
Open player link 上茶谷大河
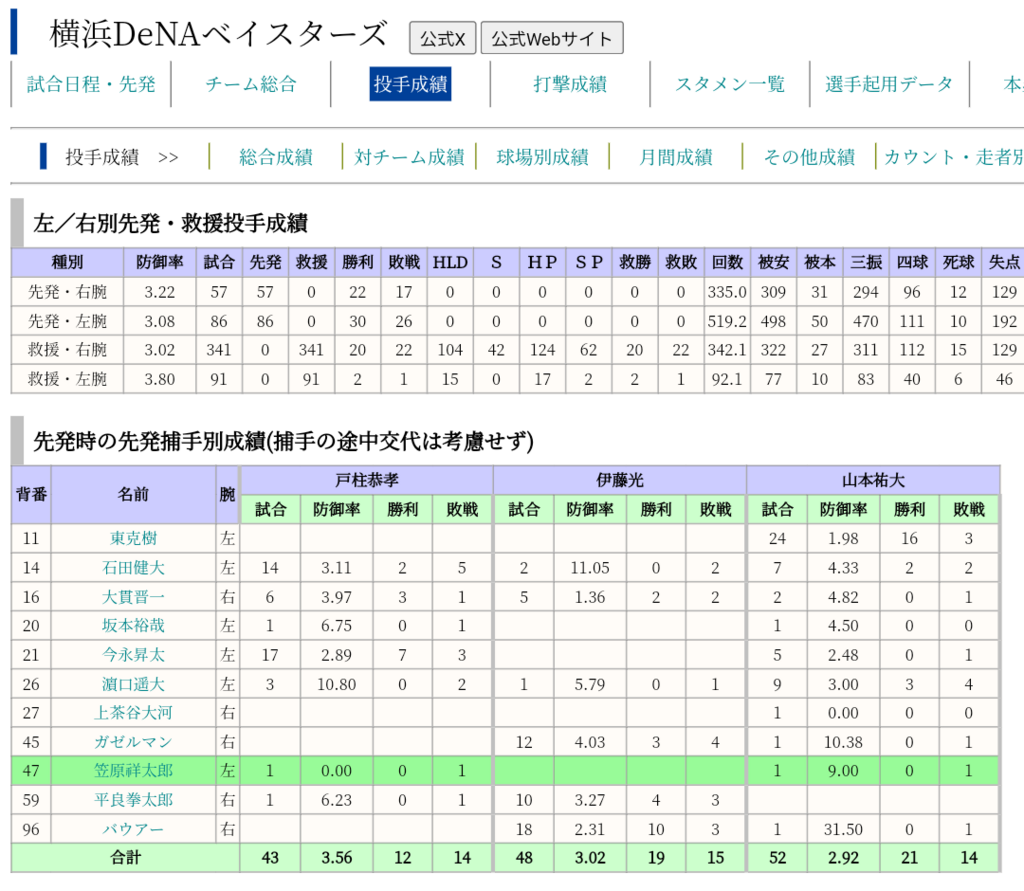133,713
